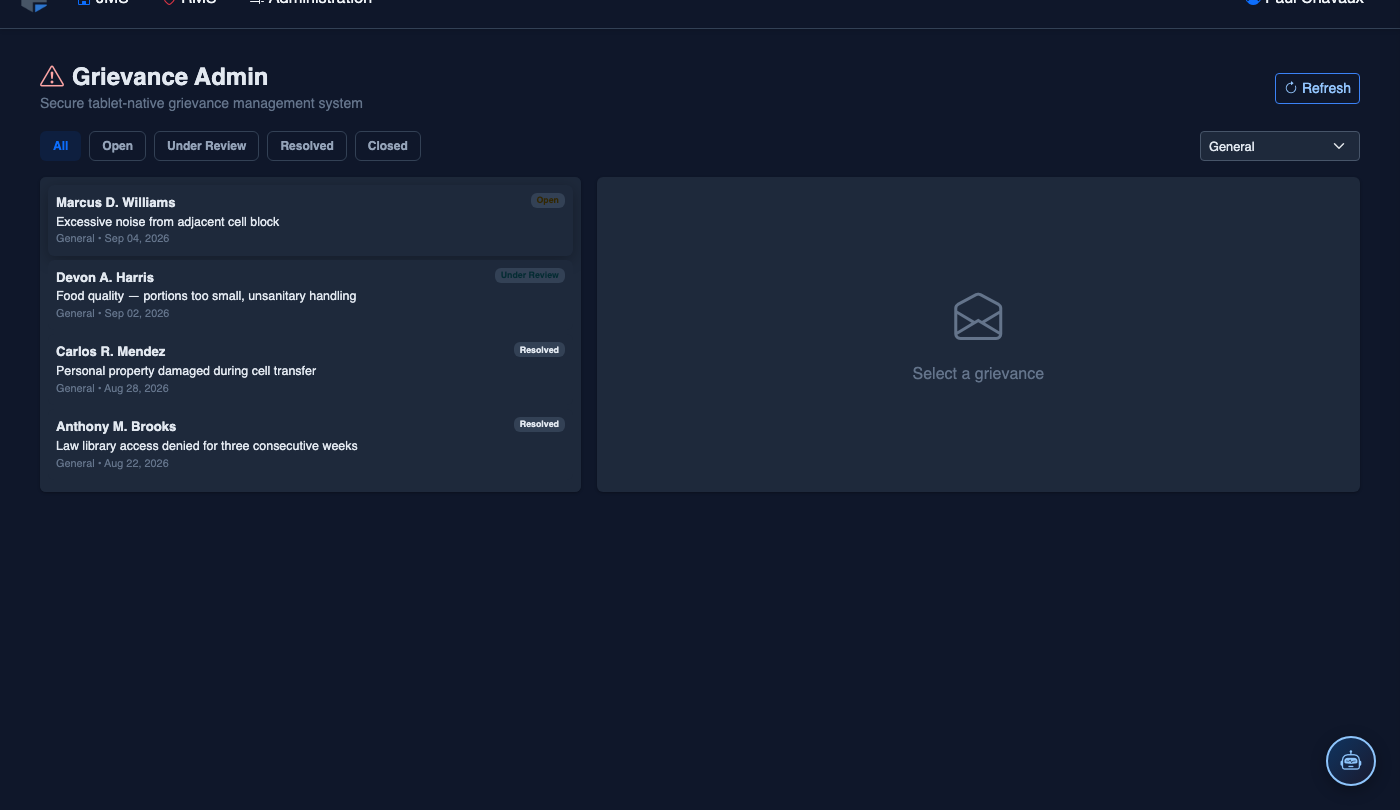Viewport: 1400px width, 810px height.
Task: Click the "General • Sep 04, 2026" line
Action: (x=113, y=239)
